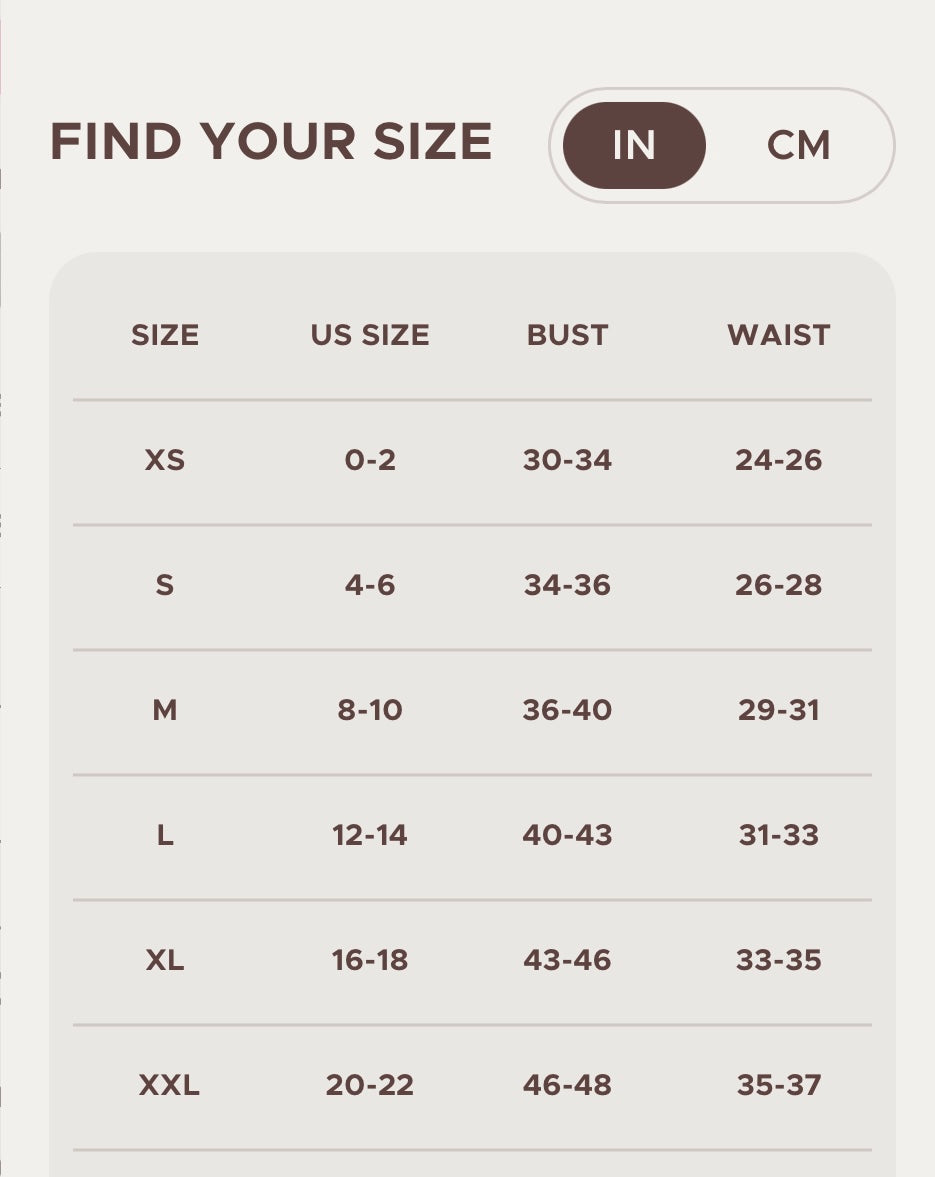Click the FIND YOUR SIZE heading

click(x=271, y=141)
